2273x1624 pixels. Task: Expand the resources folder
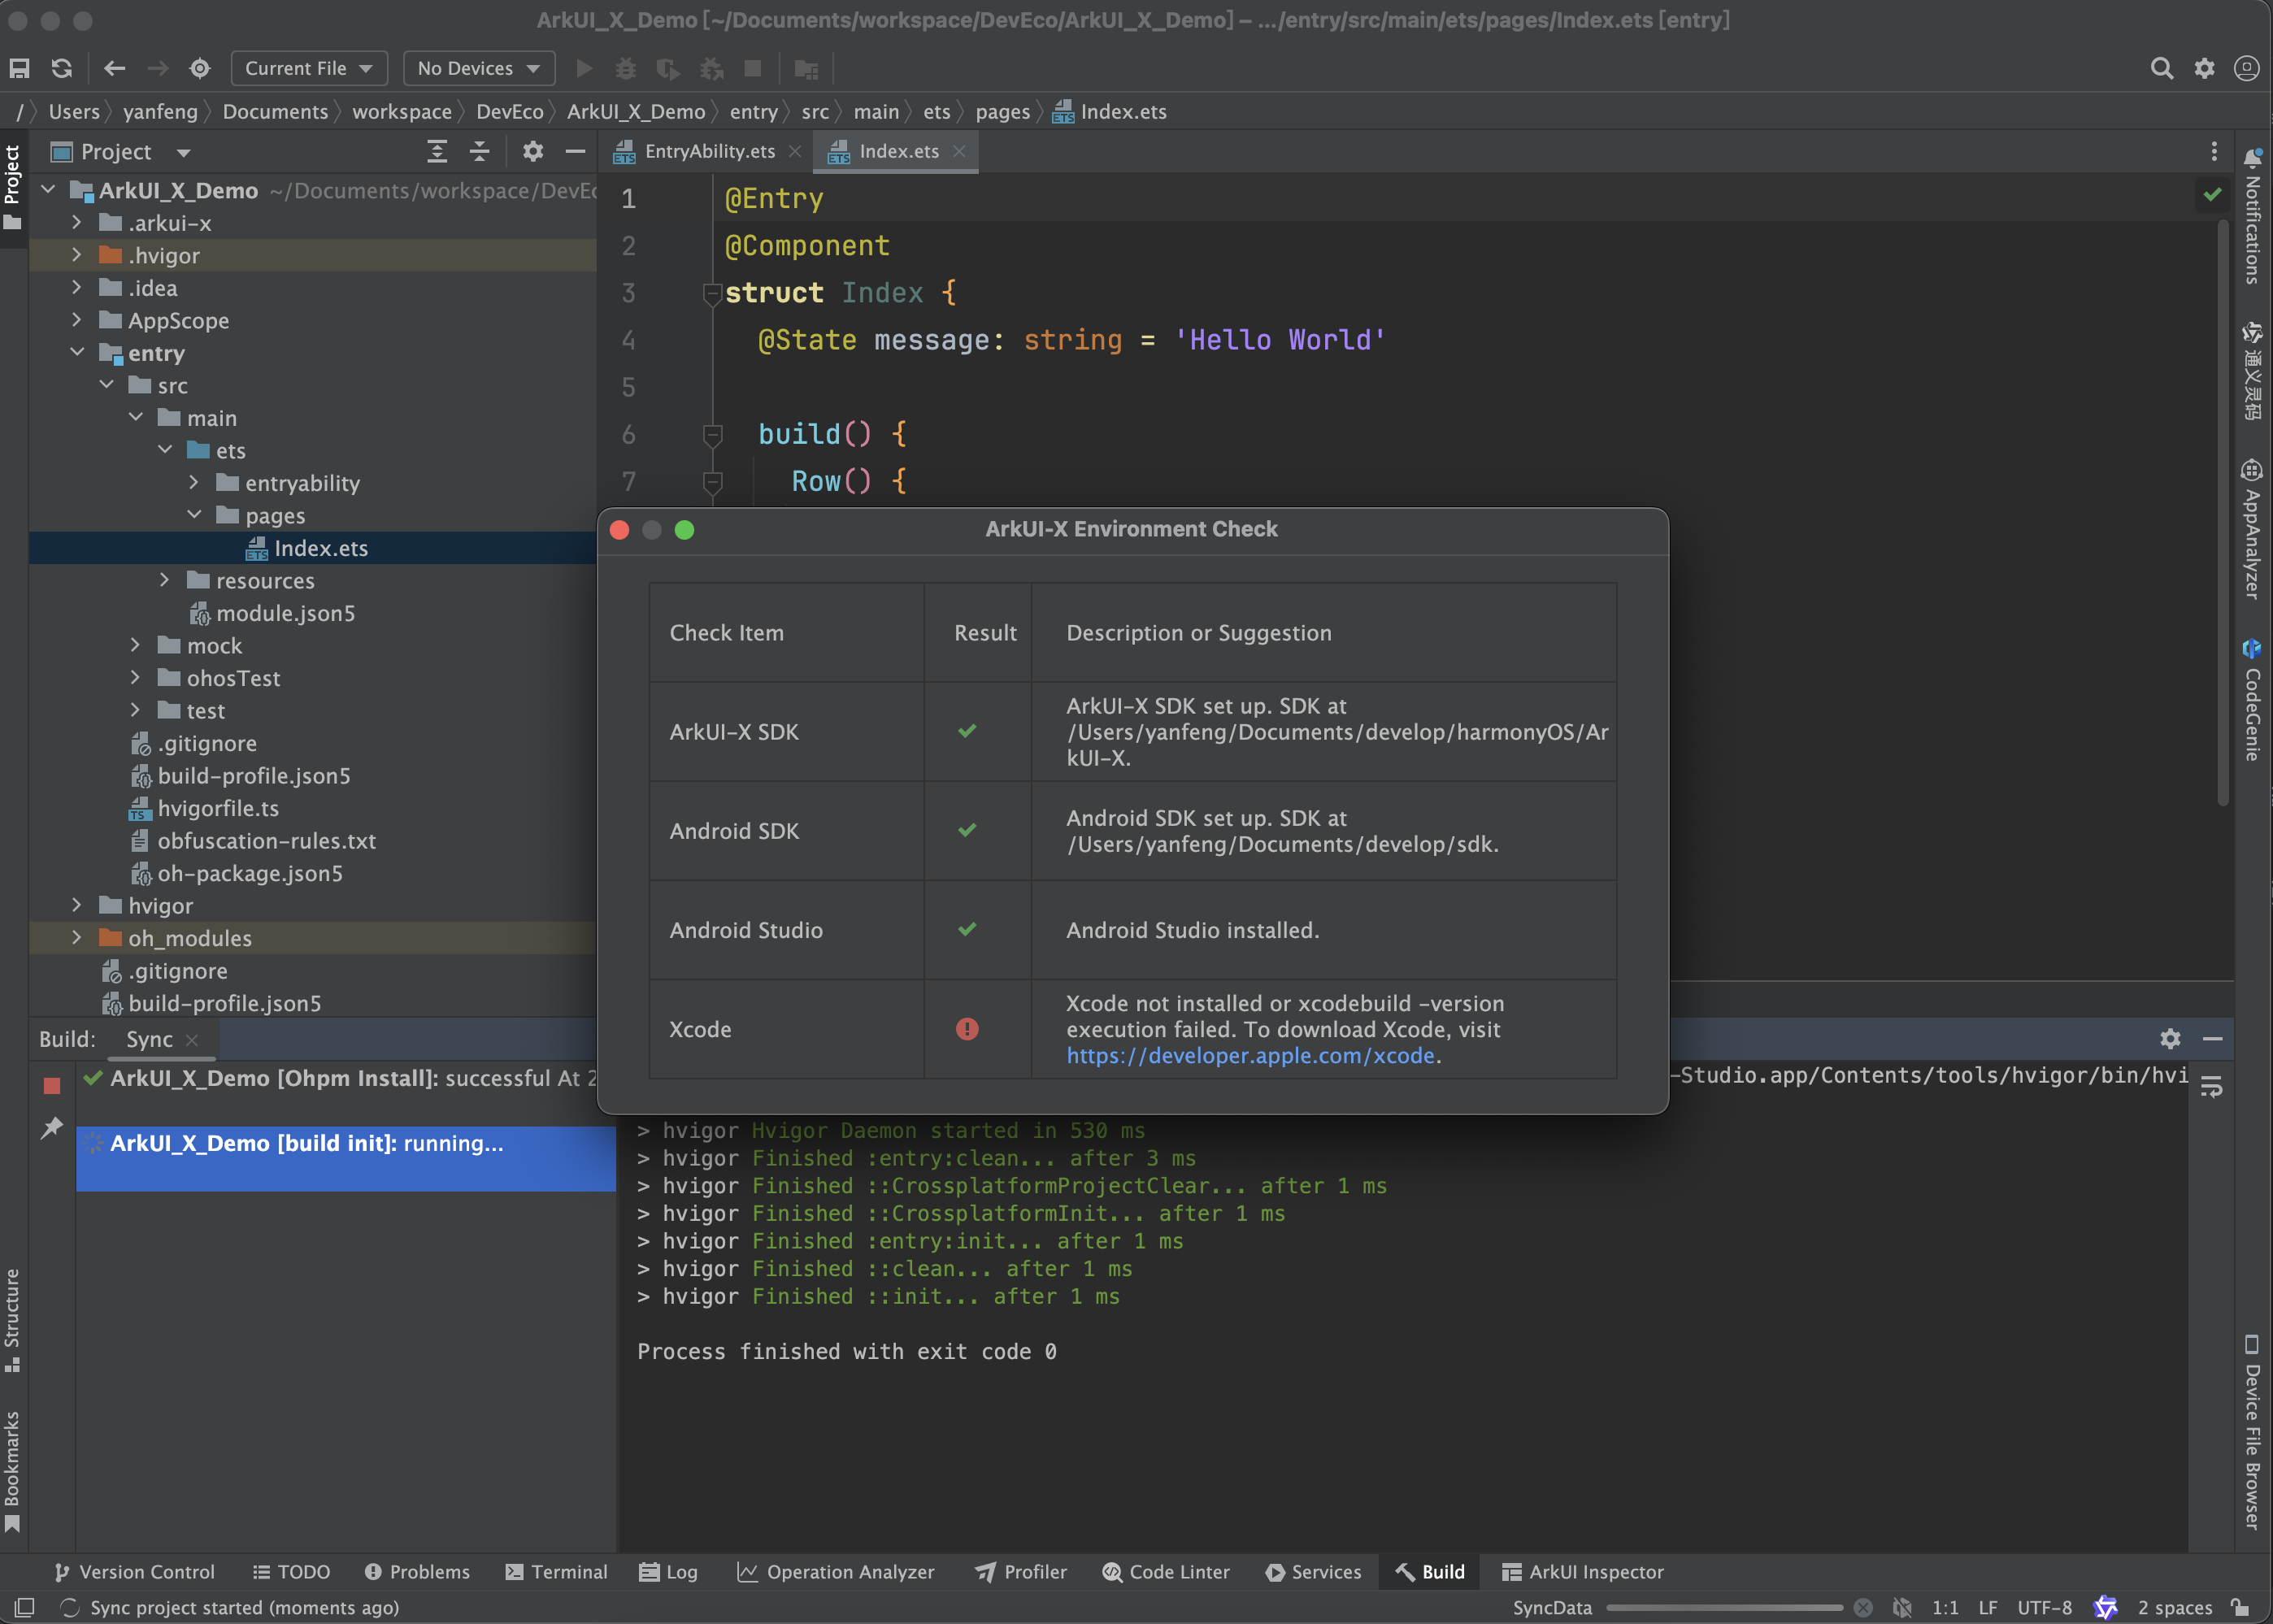pos(165,580)
